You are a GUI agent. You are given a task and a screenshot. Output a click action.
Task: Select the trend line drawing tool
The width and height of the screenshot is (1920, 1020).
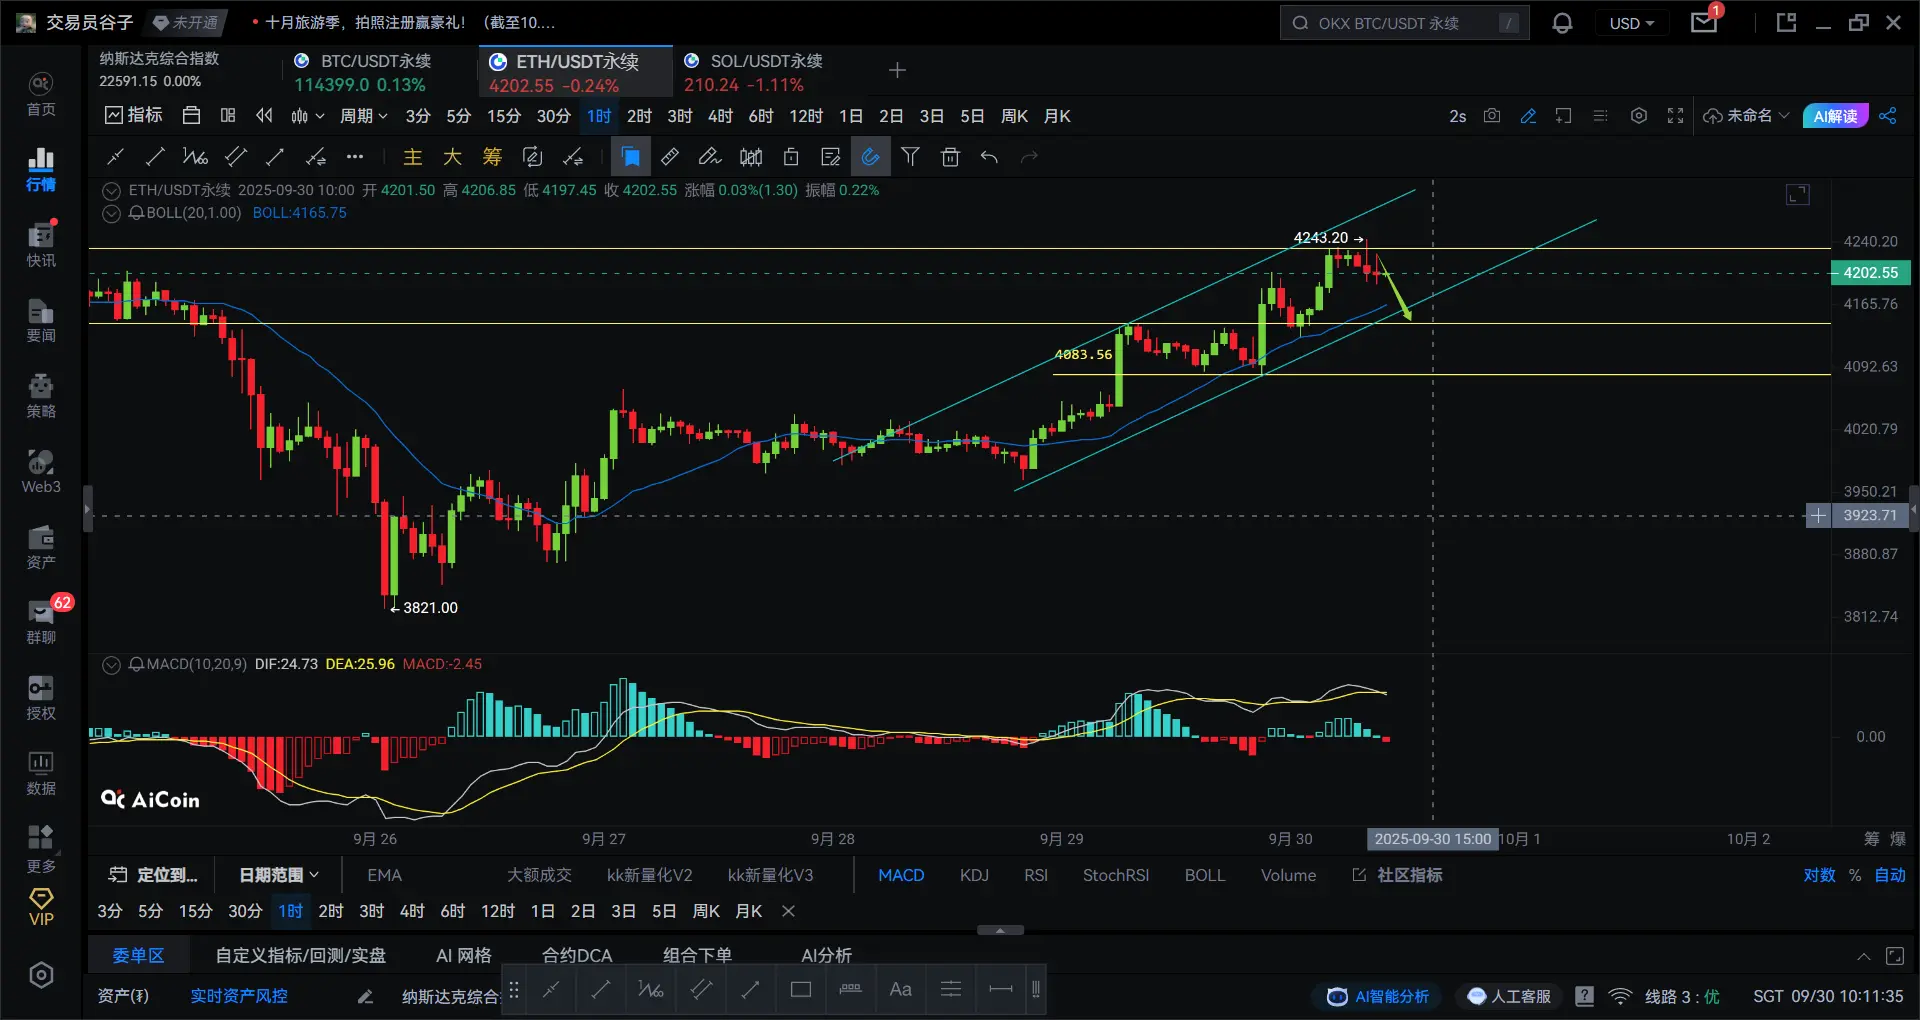155,157
